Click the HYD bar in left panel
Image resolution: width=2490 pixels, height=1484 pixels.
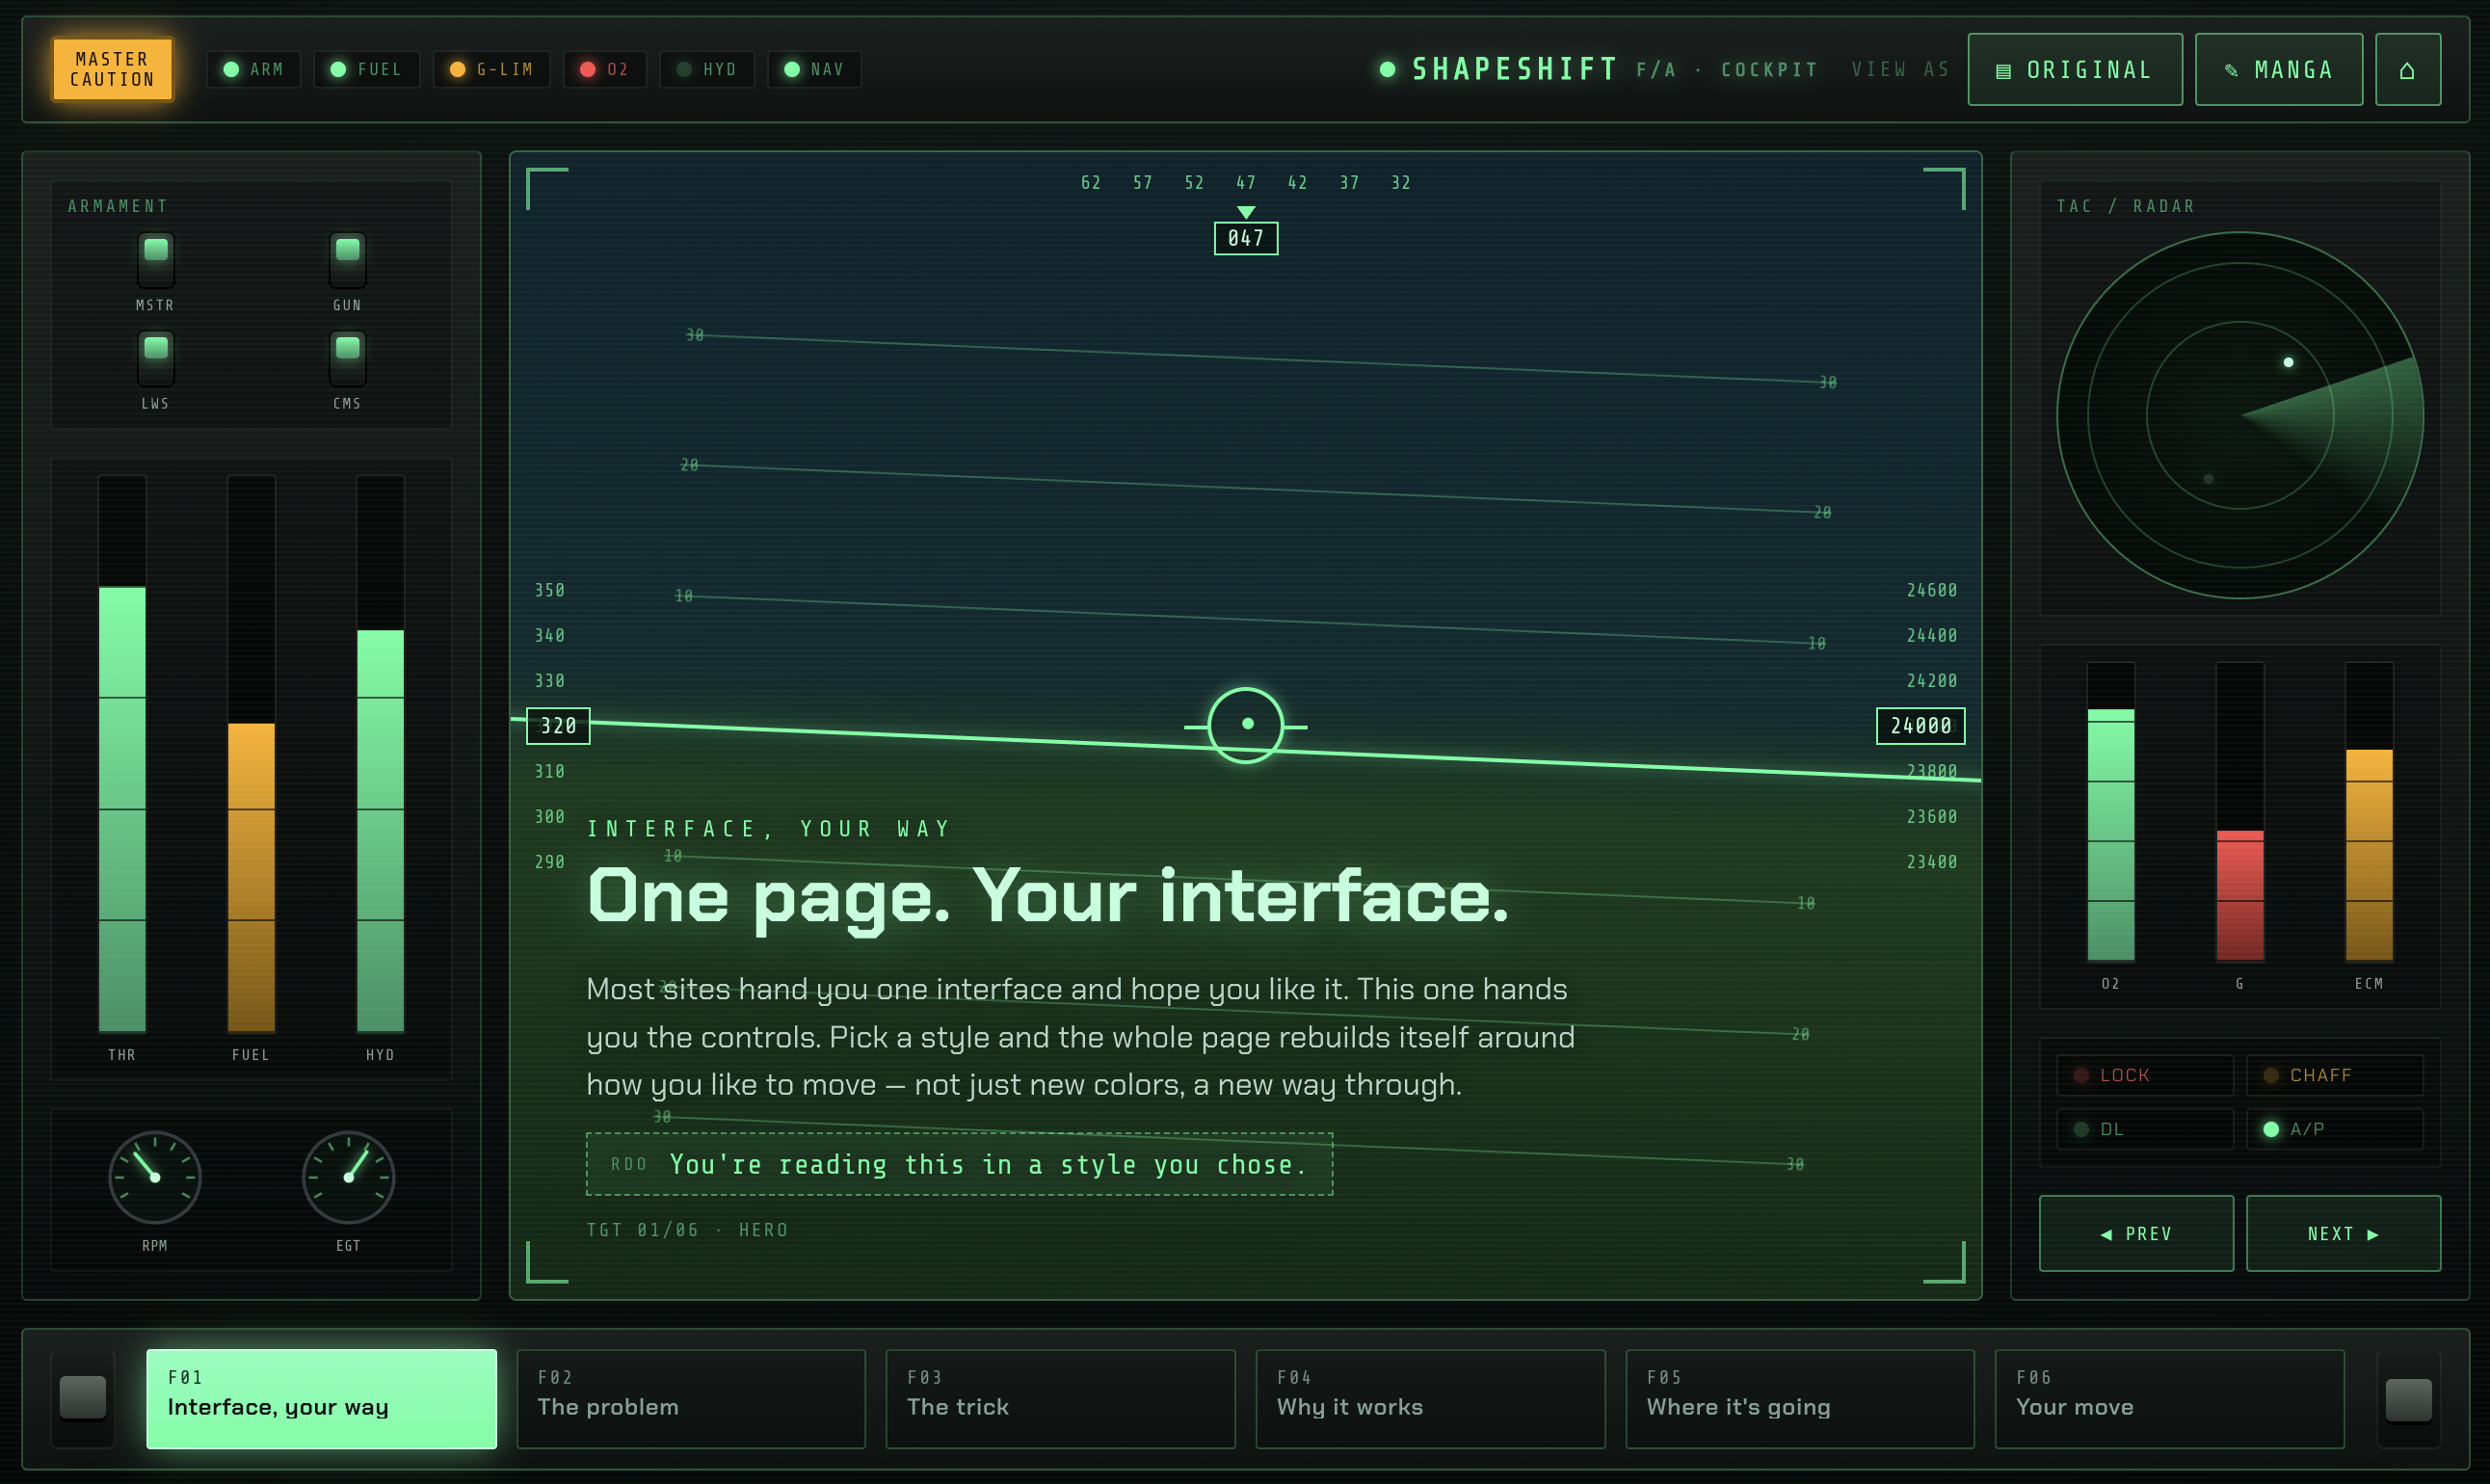click(x=380, y=753)
